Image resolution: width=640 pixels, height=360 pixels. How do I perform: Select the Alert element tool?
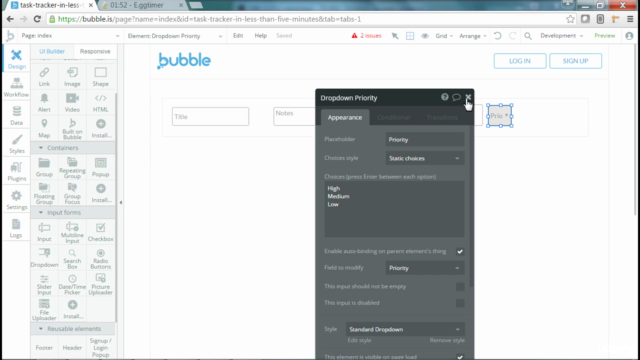point(44,102)
